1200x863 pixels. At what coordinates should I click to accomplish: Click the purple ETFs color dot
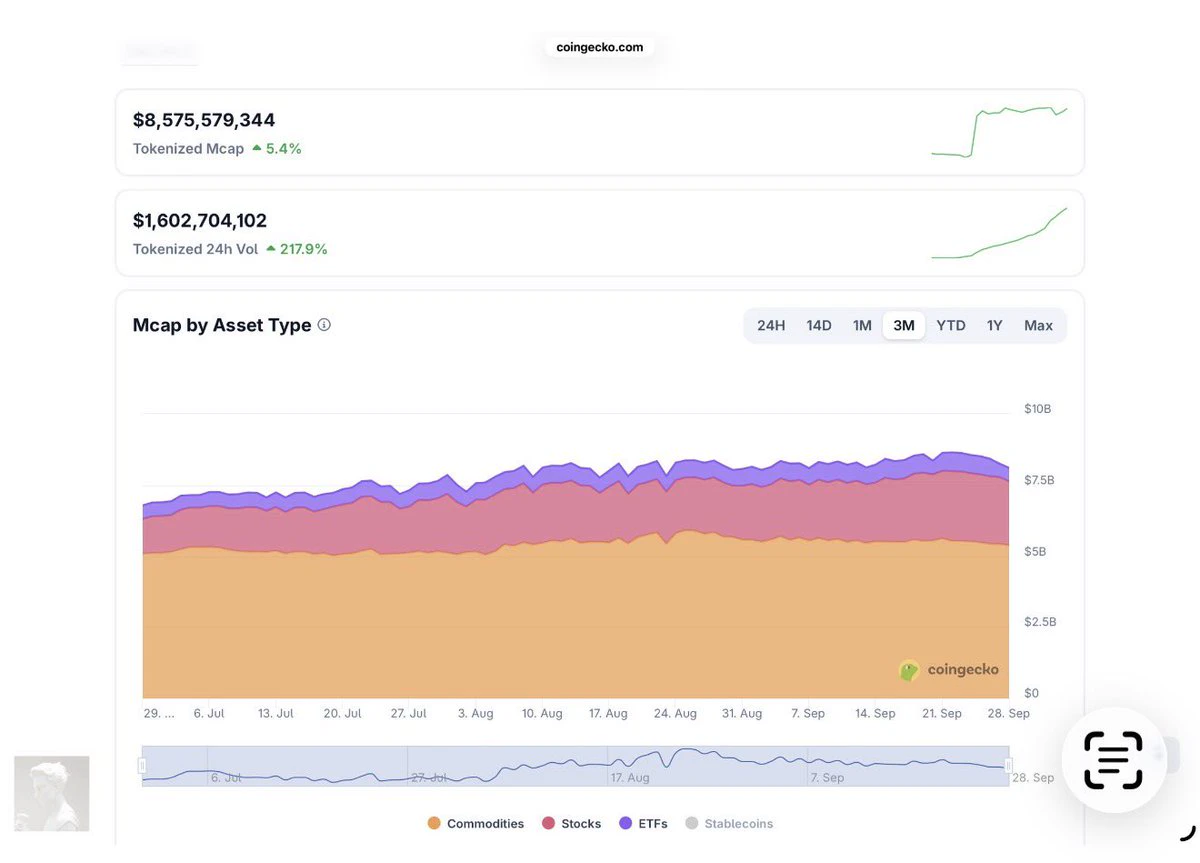click(x=626, y=824)
